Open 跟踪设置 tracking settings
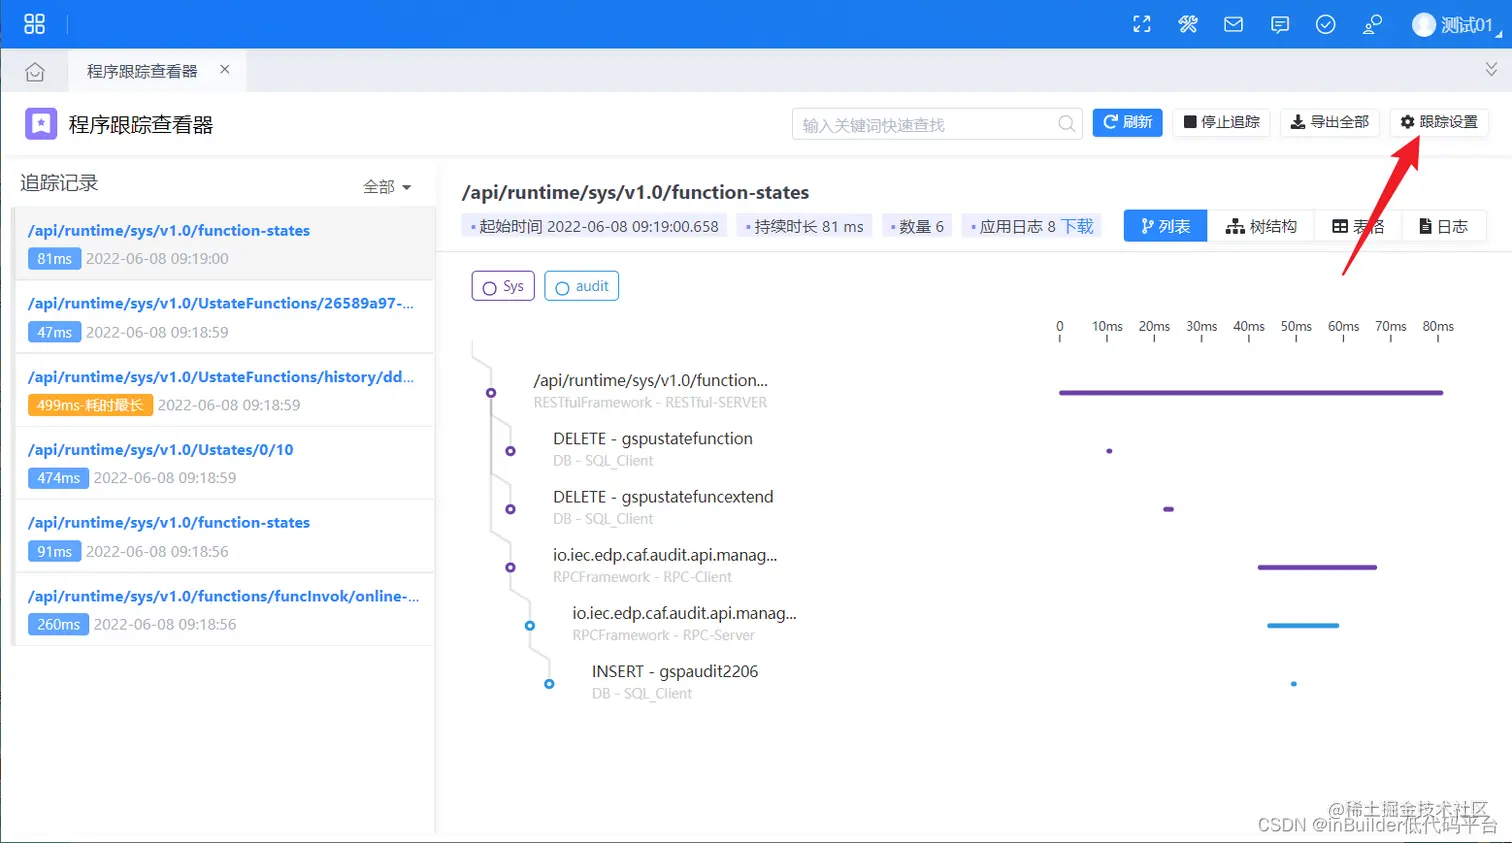Image resolution: width=1512 pixels, height=843 pixels. (1439, 122)
